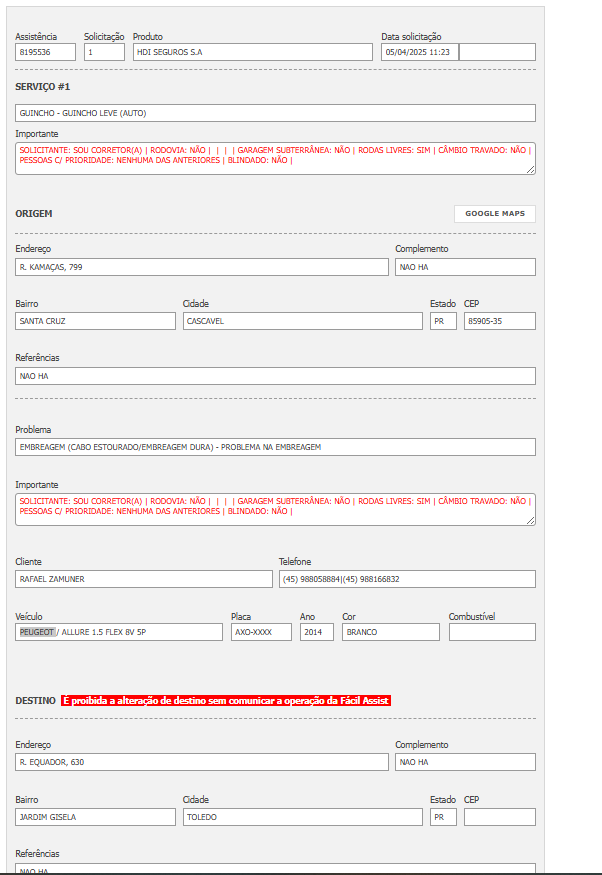Select Cidade field CASCAVEL
602x875 pixels.
[303, 321]
